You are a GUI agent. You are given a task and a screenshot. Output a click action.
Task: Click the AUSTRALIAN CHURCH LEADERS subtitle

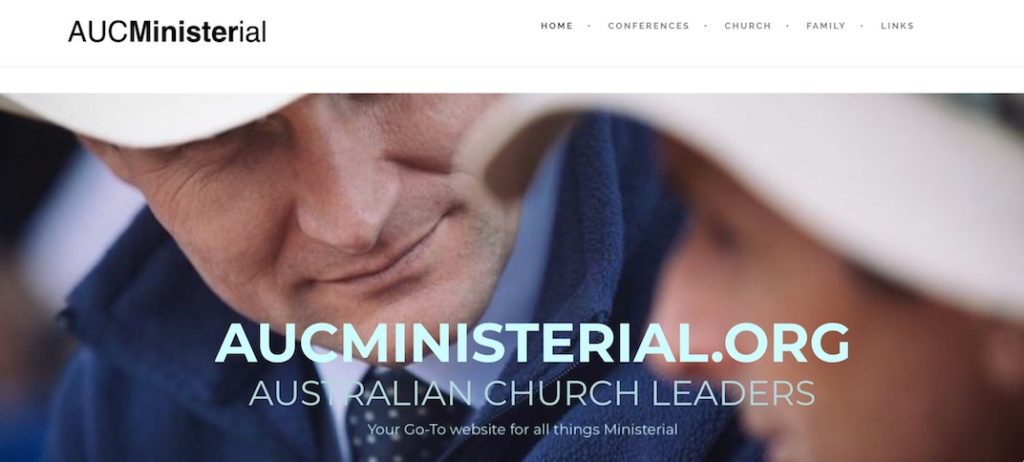[532, 393]
